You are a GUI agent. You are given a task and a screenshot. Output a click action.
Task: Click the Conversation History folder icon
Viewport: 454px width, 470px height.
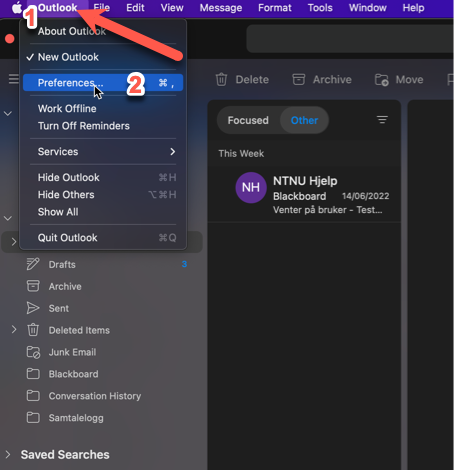pyautogui.click(x=33, y=396)
